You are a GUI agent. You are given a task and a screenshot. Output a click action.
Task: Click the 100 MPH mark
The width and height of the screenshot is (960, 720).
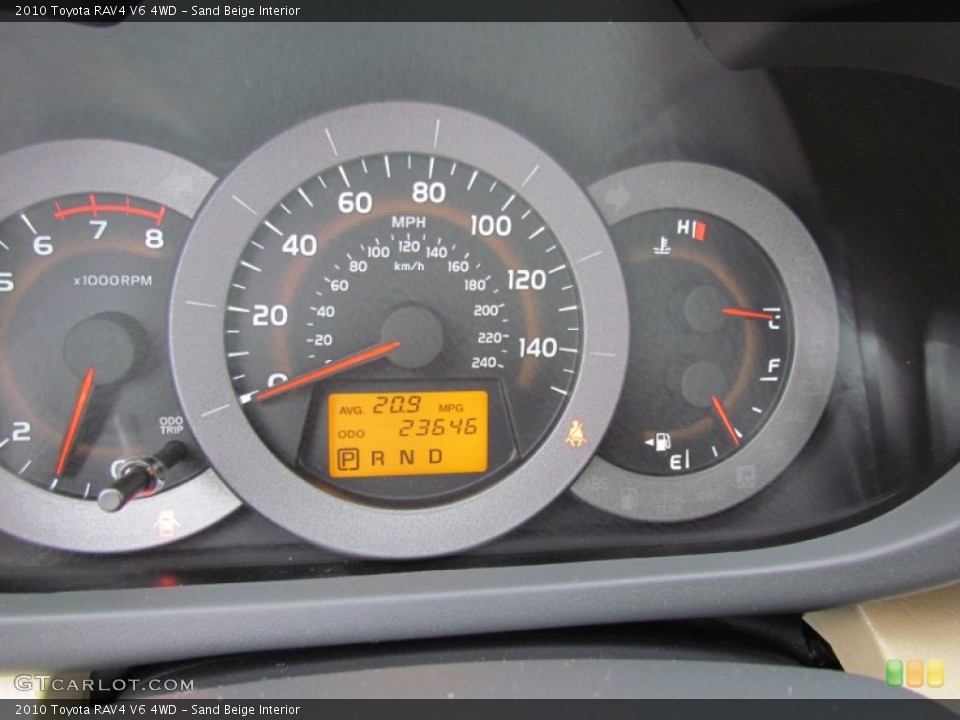(490, 226)
